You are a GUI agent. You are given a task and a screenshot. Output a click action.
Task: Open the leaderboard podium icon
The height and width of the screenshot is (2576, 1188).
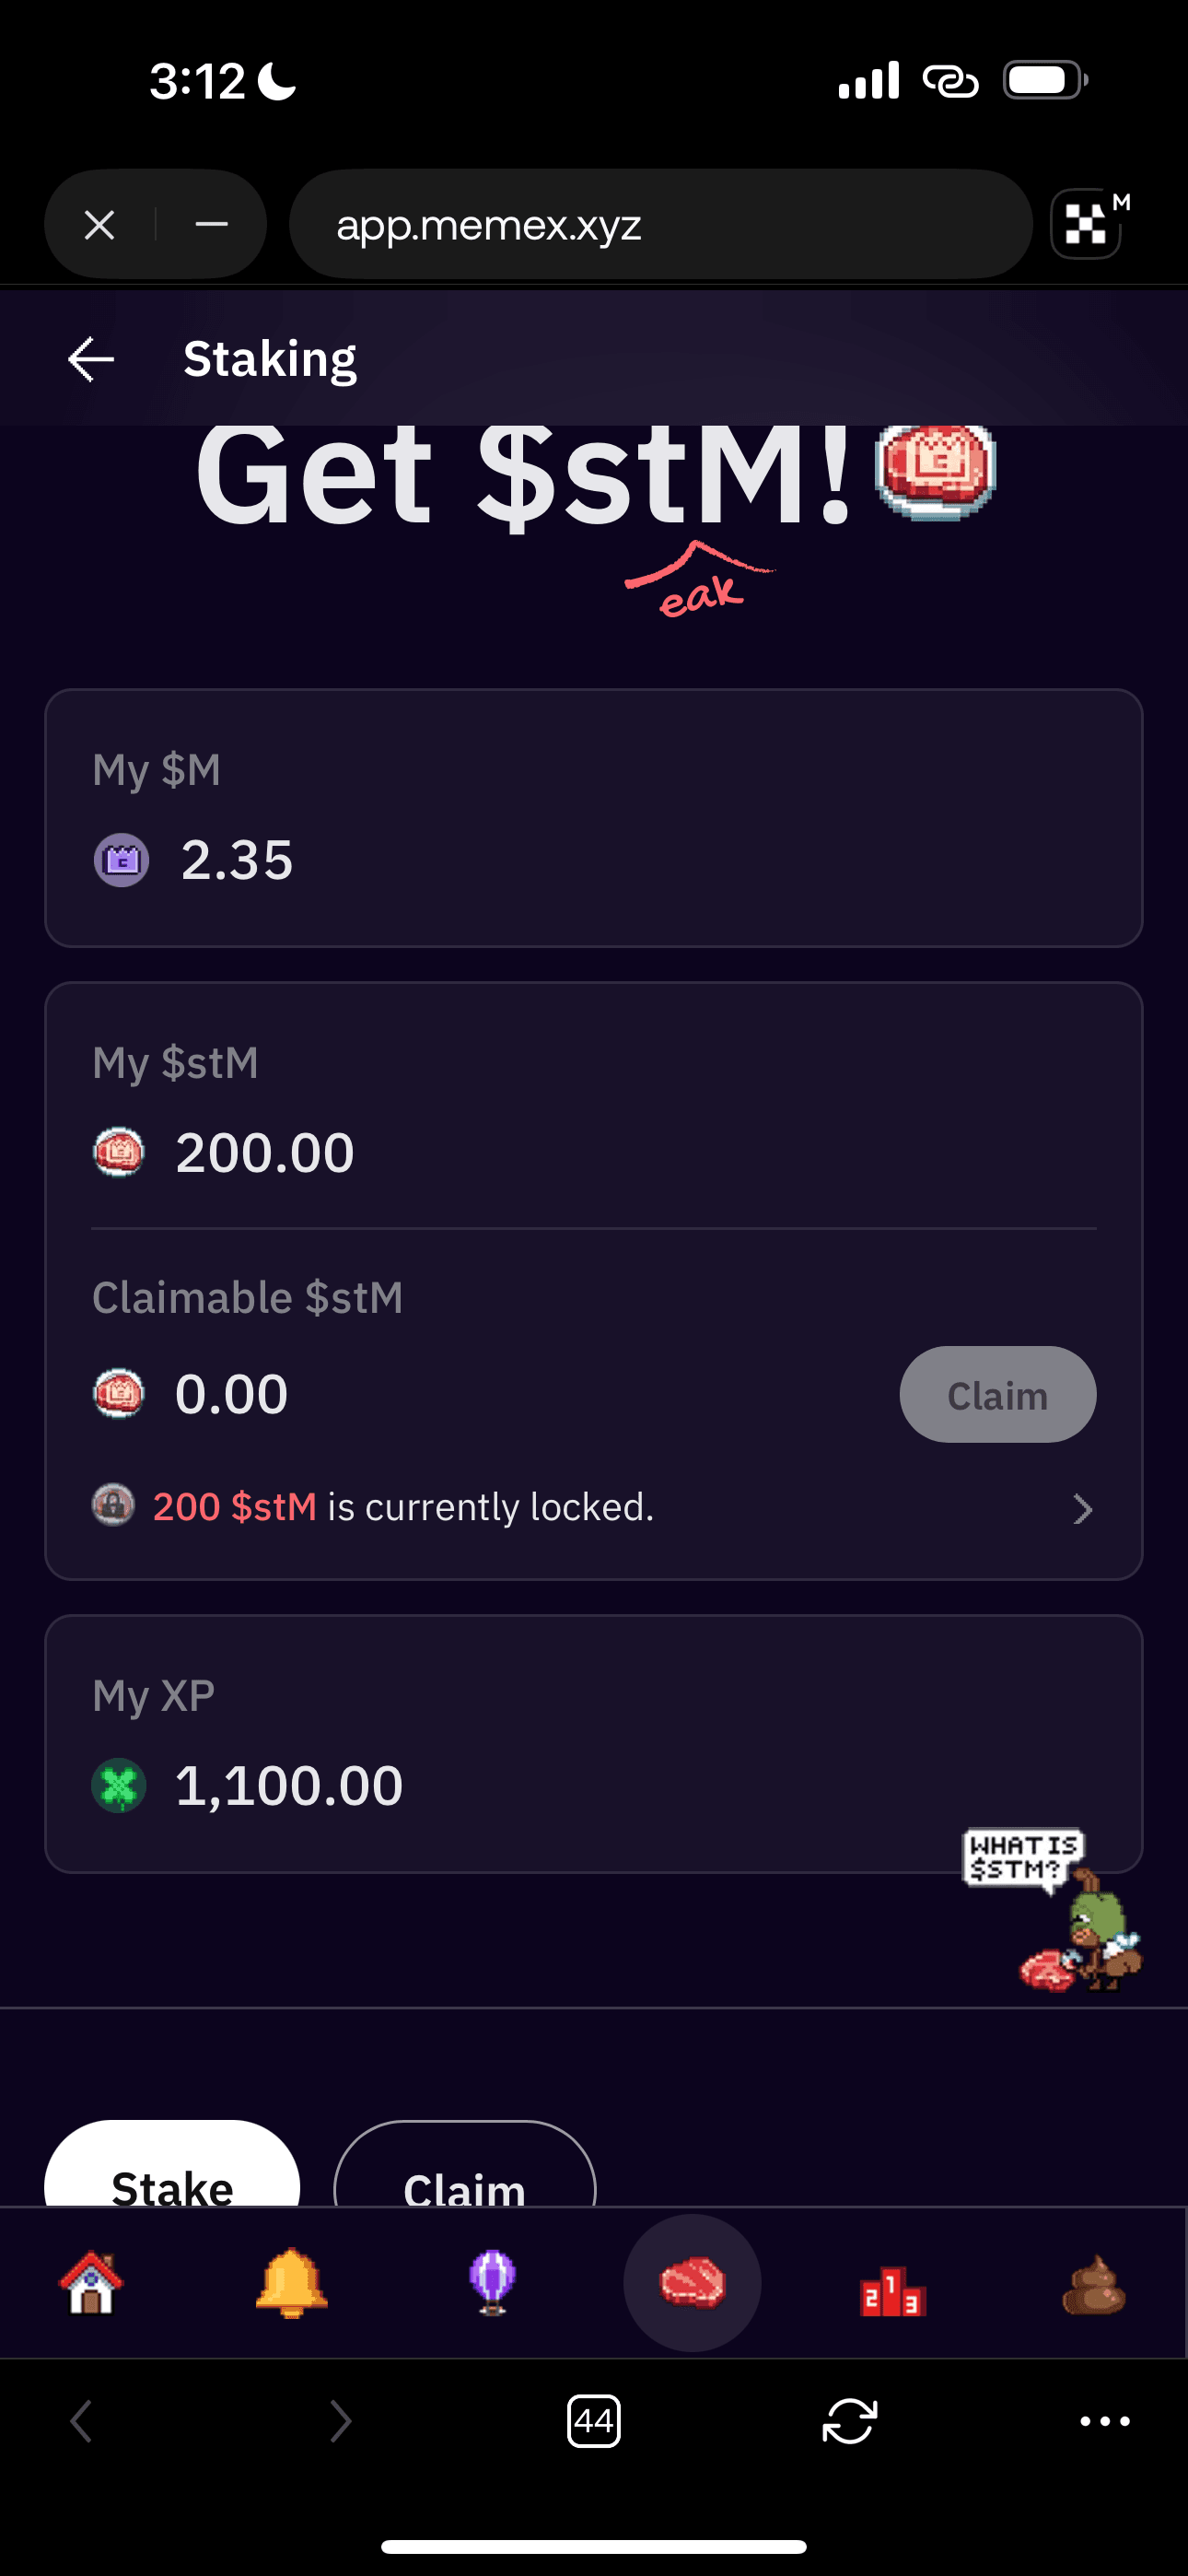pyautogui.click(x=892, y=2289)
